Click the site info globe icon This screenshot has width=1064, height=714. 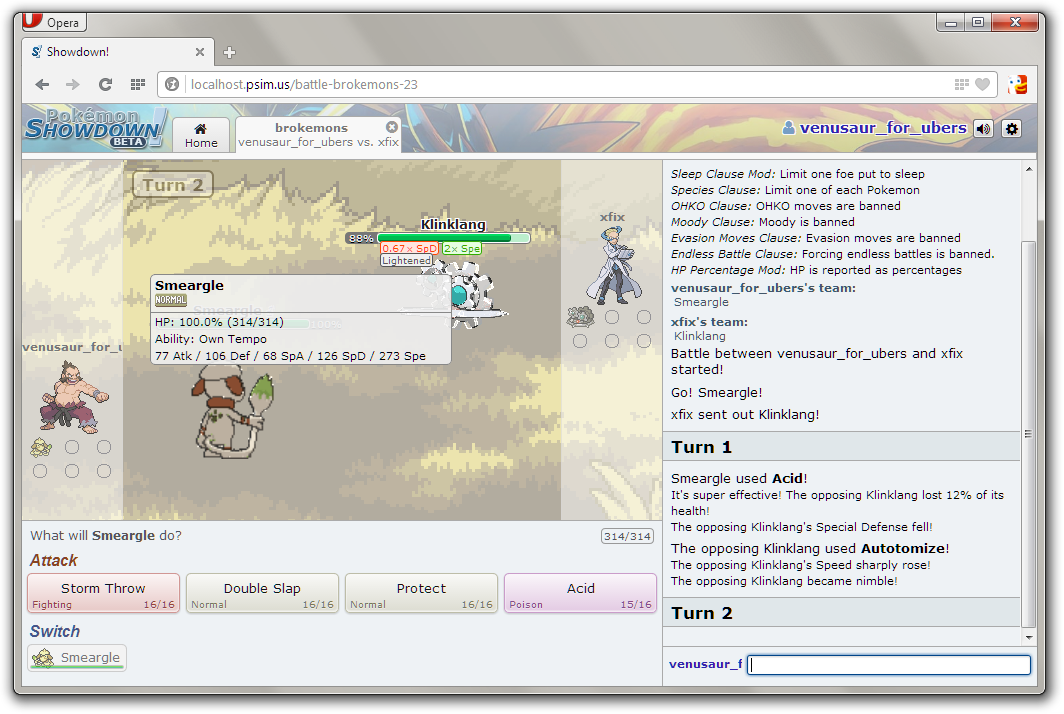(x=172, y=85)
